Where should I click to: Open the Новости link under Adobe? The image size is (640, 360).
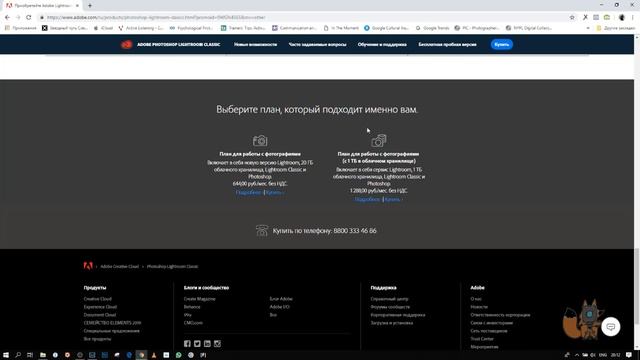click(479, 307)
